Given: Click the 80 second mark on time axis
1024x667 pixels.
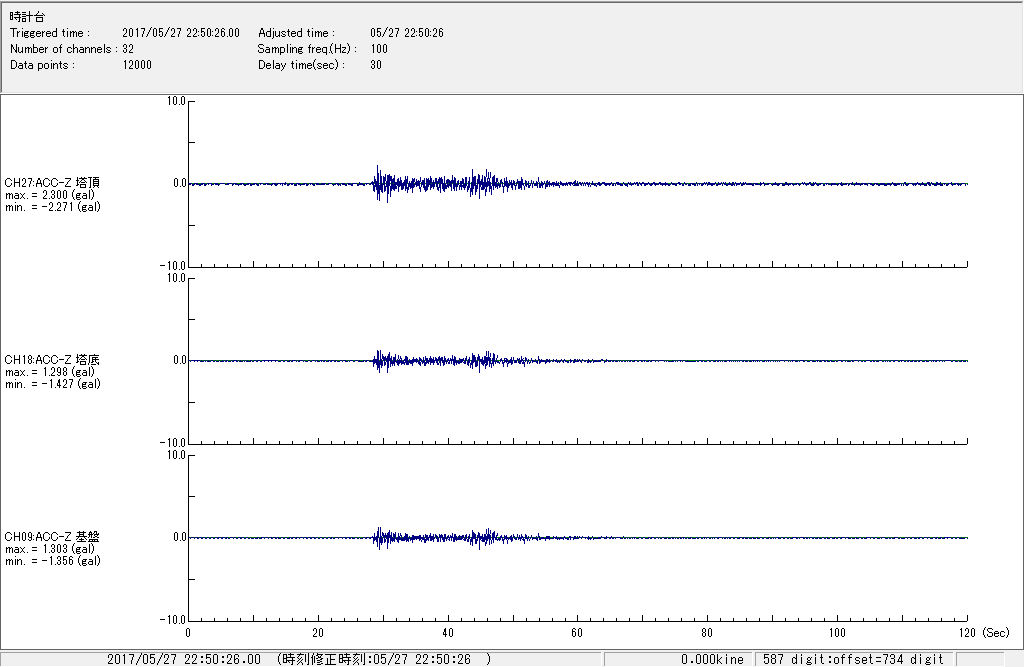Looking at the screenshot, I should point(707,633).
